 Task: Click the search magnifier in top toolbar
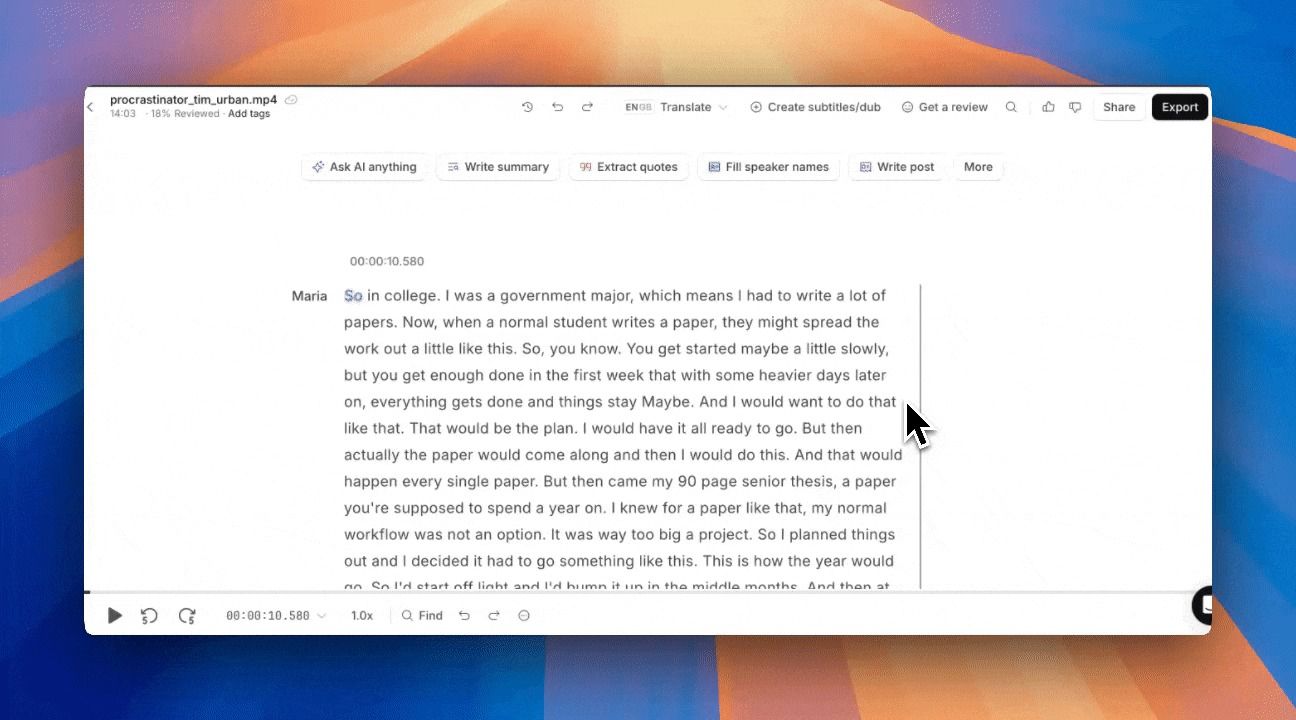point(1011,107)
